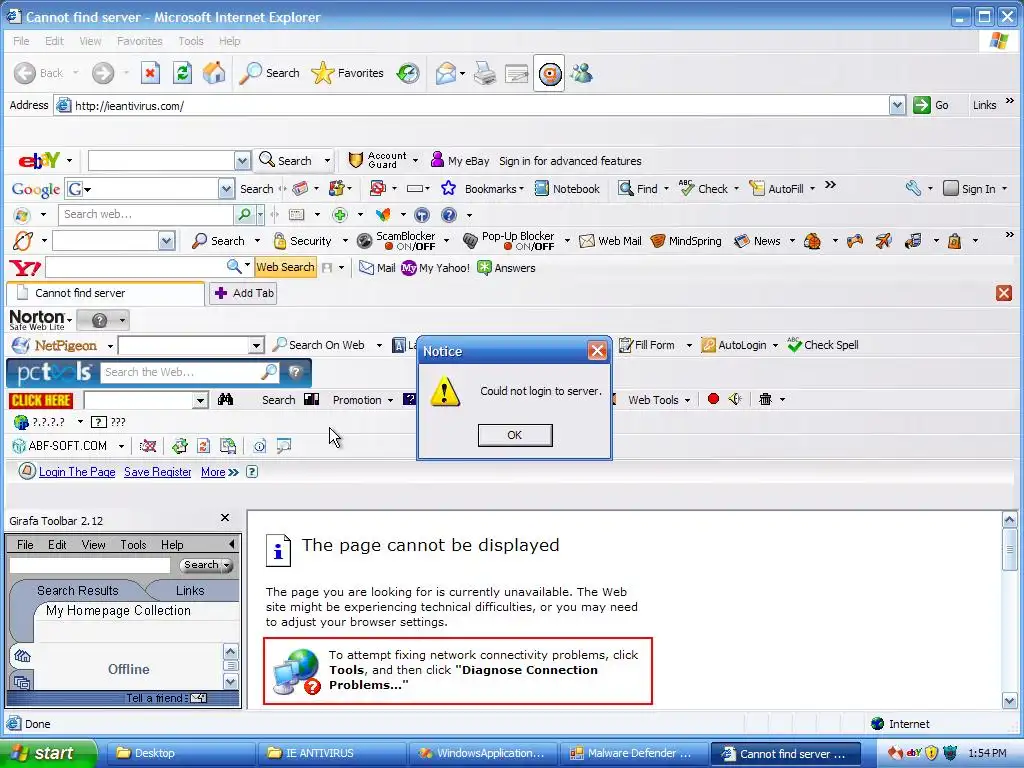The height and width of the screenshot is (768, 1024).
Task: Close the Girafa Toolbar panel
Action: pyautogui.click(x=225, y=517)
